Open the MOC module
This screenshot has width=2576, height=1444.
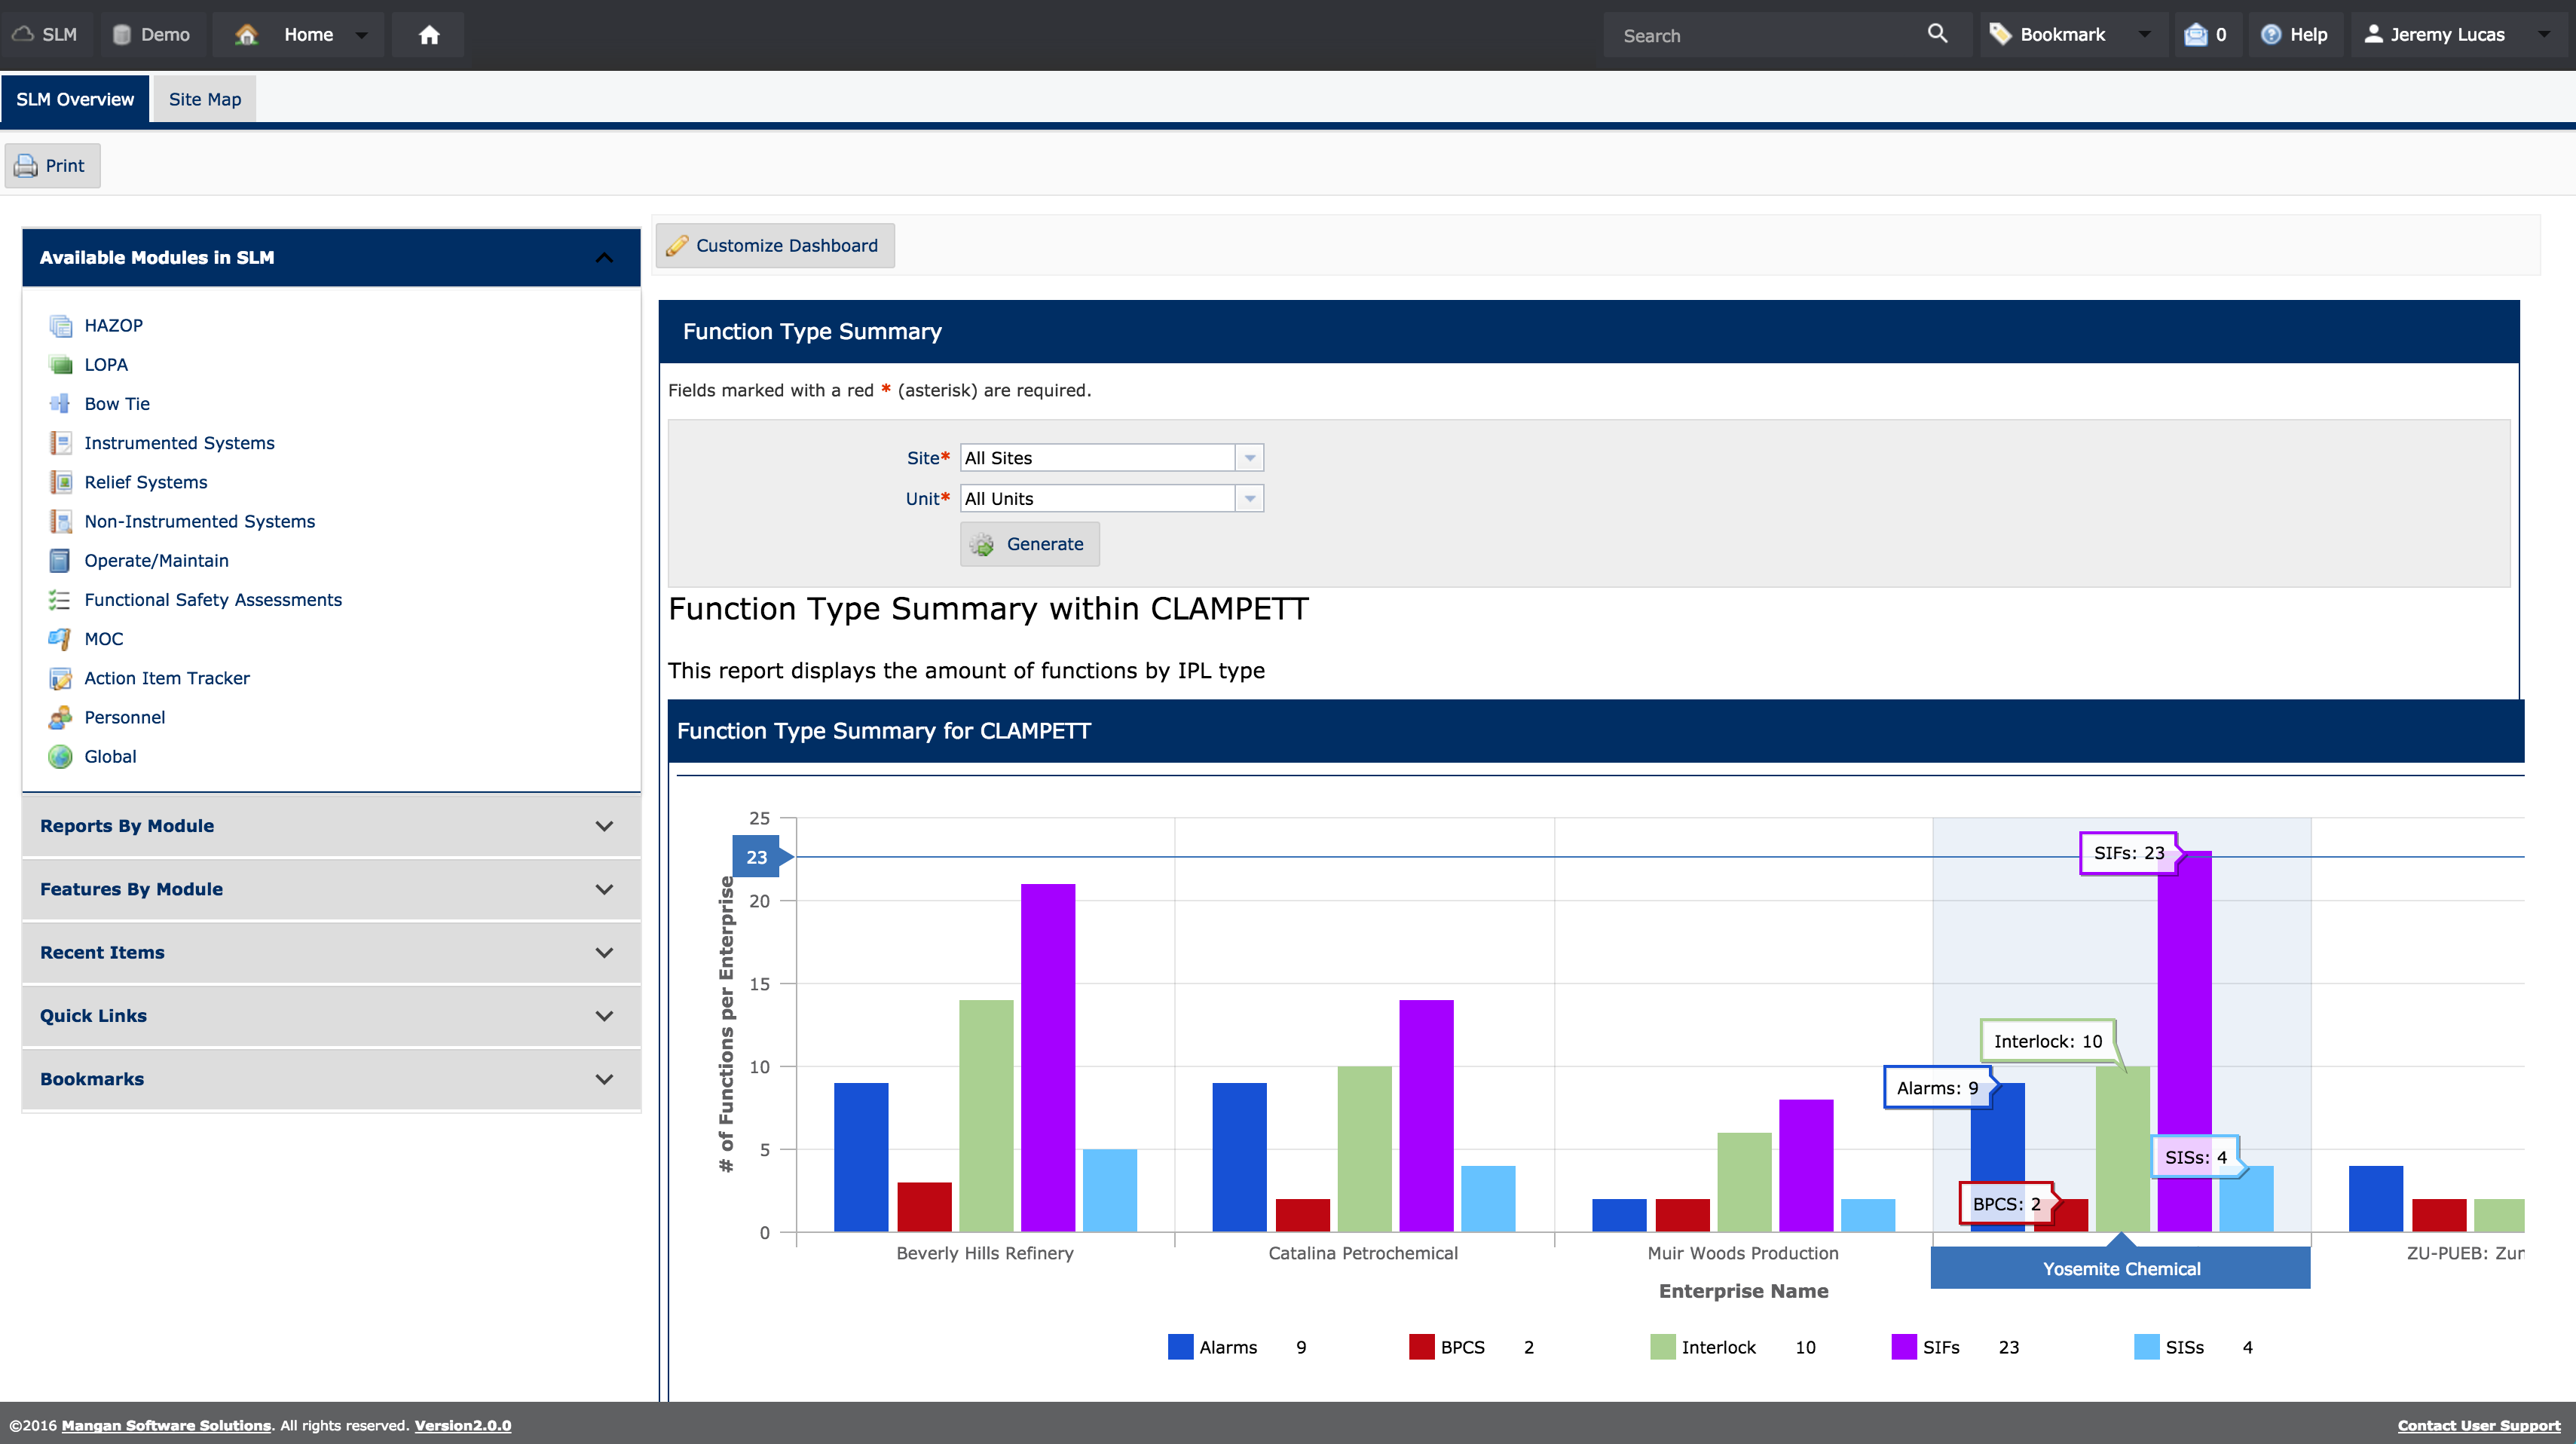click(103, 638)
